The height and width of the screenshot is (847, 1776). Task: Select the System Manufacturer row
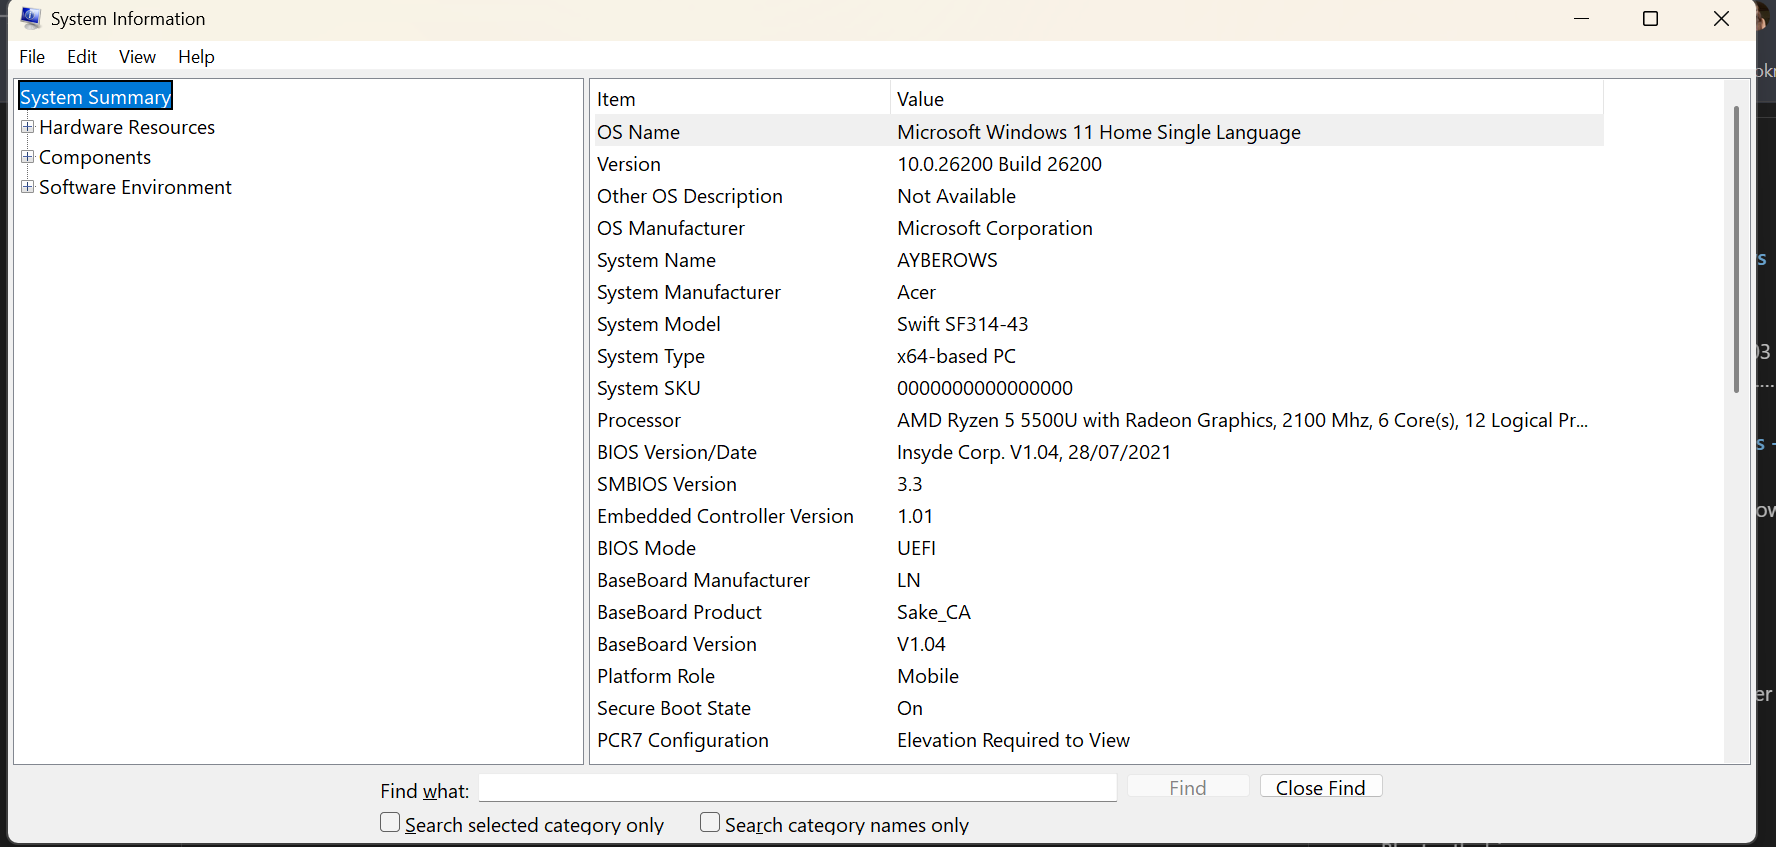1098,292
